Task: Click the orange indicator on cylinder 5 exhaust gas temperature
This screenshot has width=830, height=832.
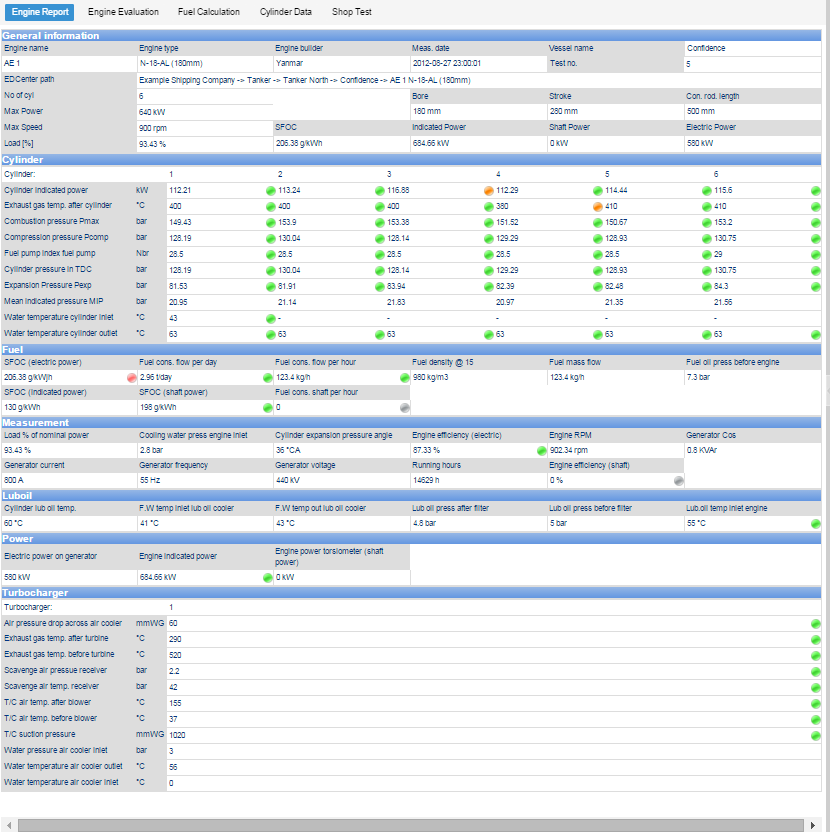Action: (x=596, y=205)
